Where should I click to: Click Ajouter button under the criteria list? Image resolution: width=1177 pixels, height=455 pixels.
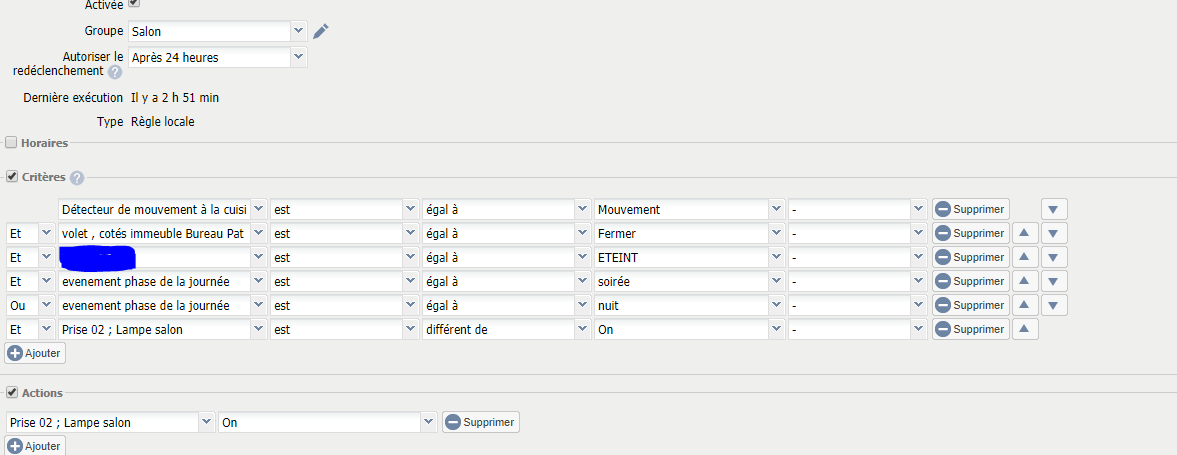click(35, 353)
